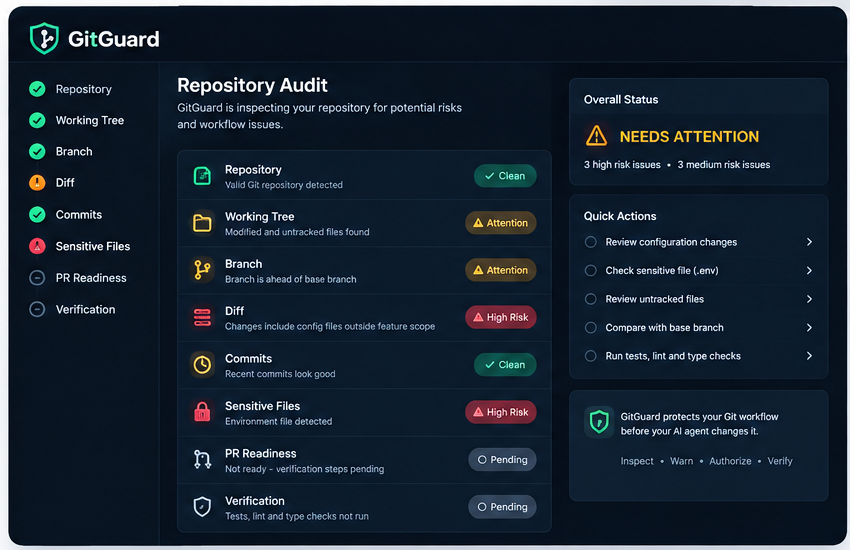Click the 'Modified and untracked files found' text
This screenshot has height=550, width=850.
[x=297, y=232]
